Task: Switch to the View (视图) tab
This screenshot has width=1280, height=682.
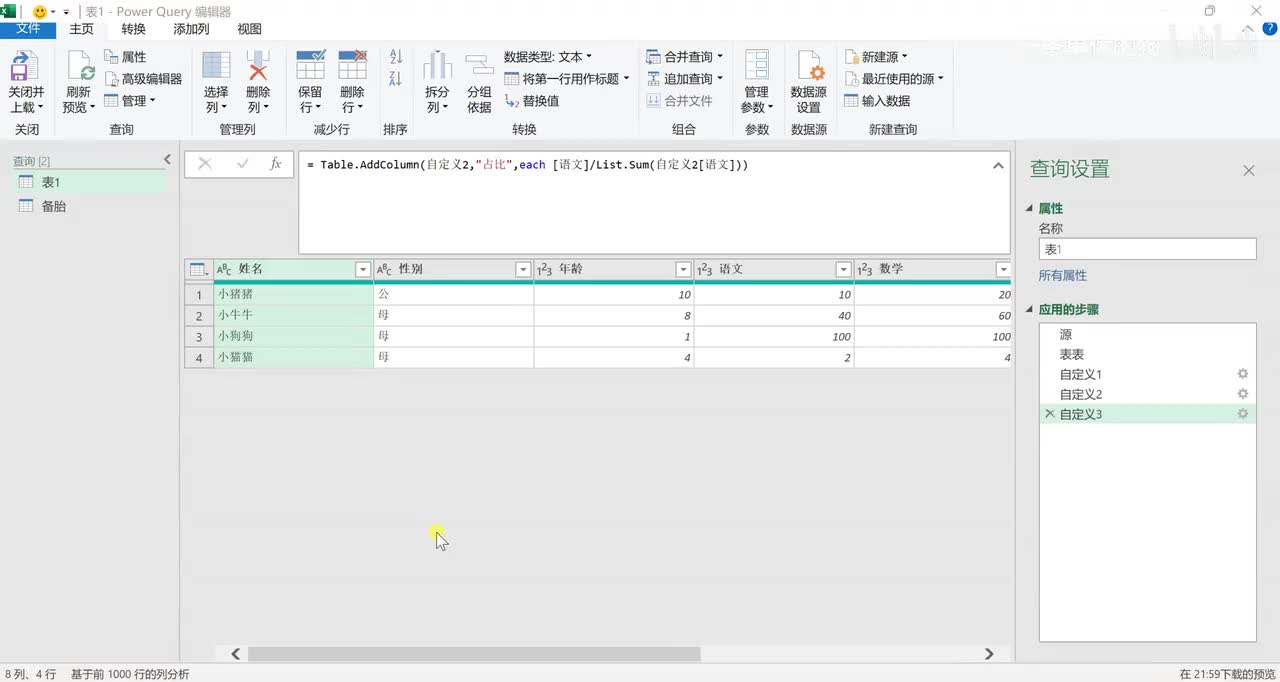Action: click(x=249, y=29)
